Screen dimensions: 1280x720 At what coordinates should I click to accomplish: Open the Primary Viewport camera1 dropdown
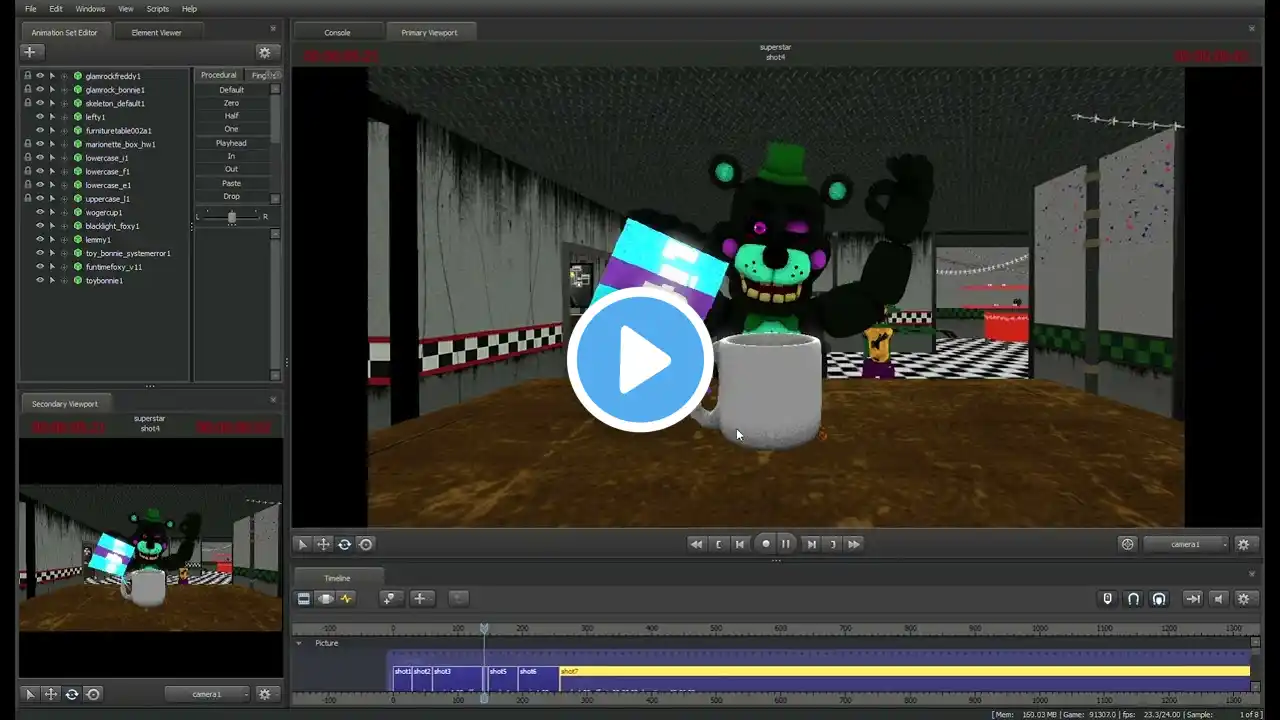(1186, 544)
